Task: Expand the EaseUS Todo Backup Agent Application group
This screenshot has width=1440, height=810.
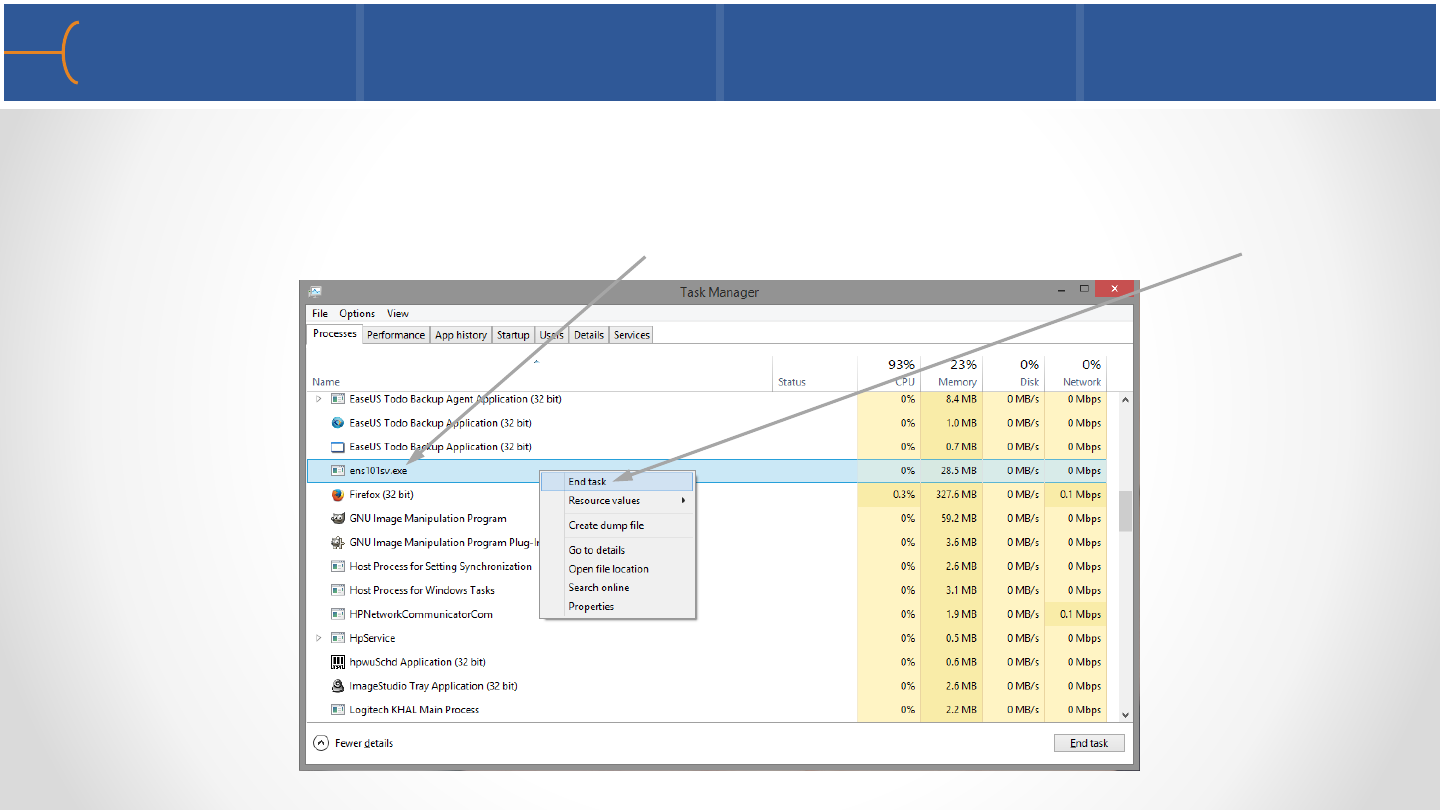Action: tap(319, 399)
